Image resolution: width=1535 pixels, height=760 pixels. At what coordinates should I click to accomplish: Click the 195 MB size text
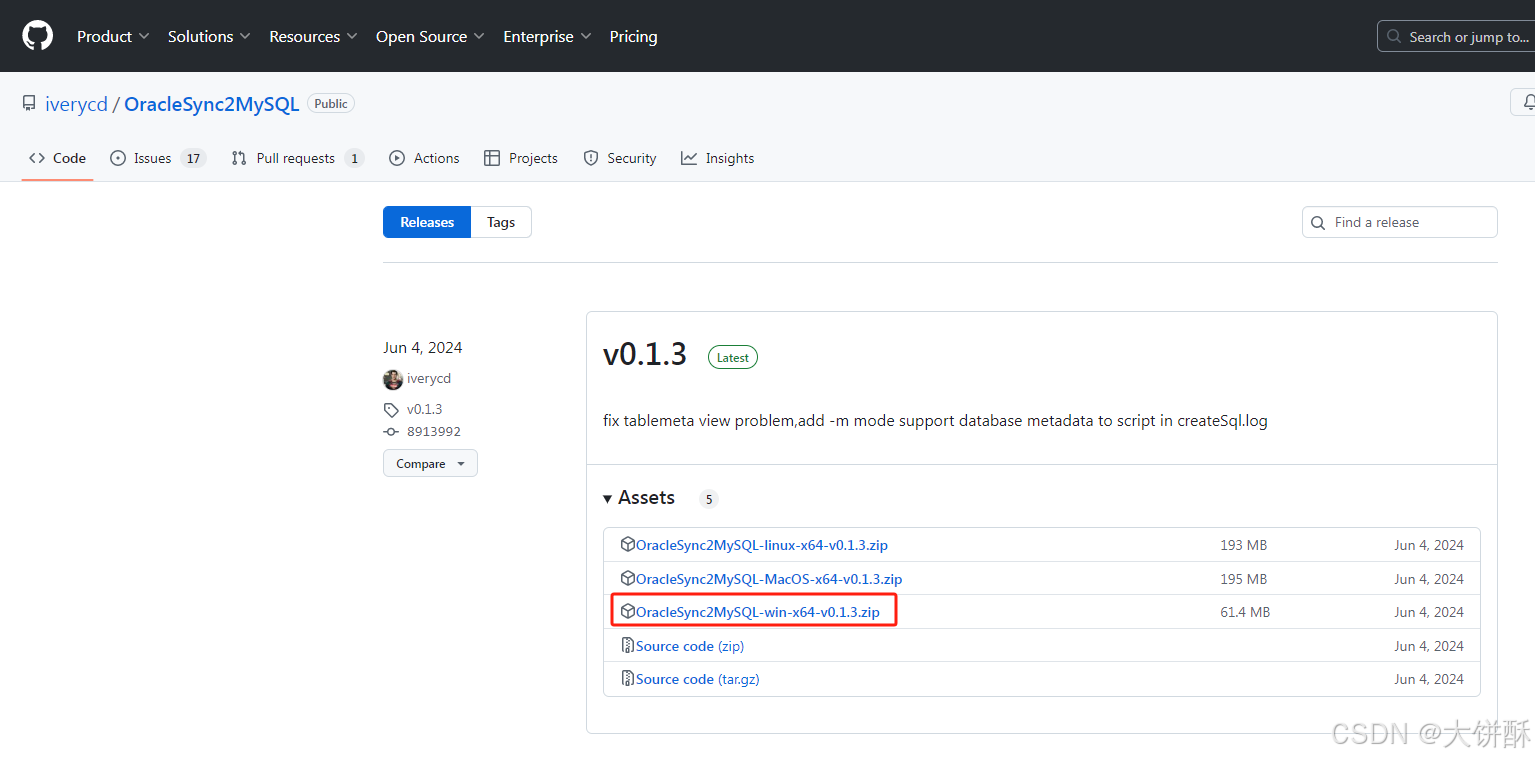tap(1243, 579)
